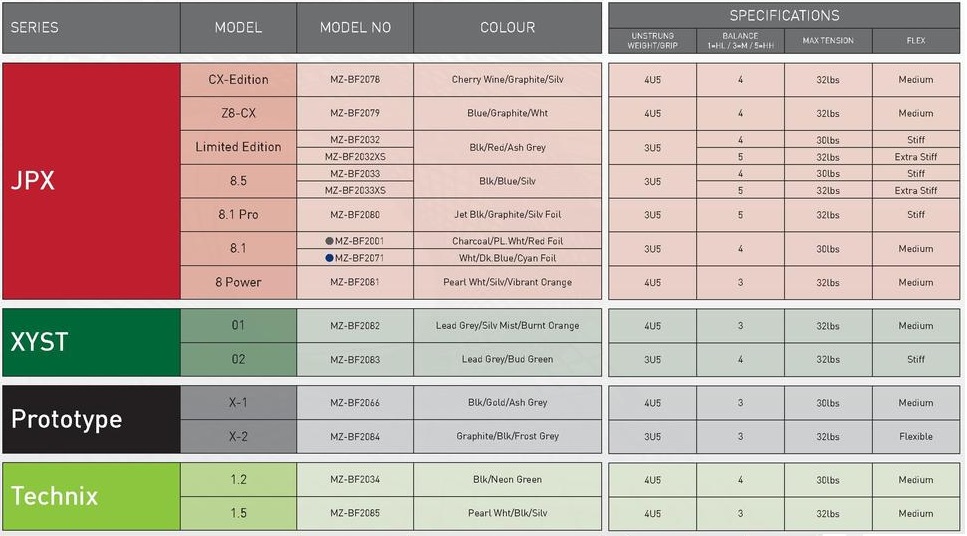Select the Cherry Wine/Graphite/Silv colour cell
967x536 pixels.
click(x=507, y=80)
